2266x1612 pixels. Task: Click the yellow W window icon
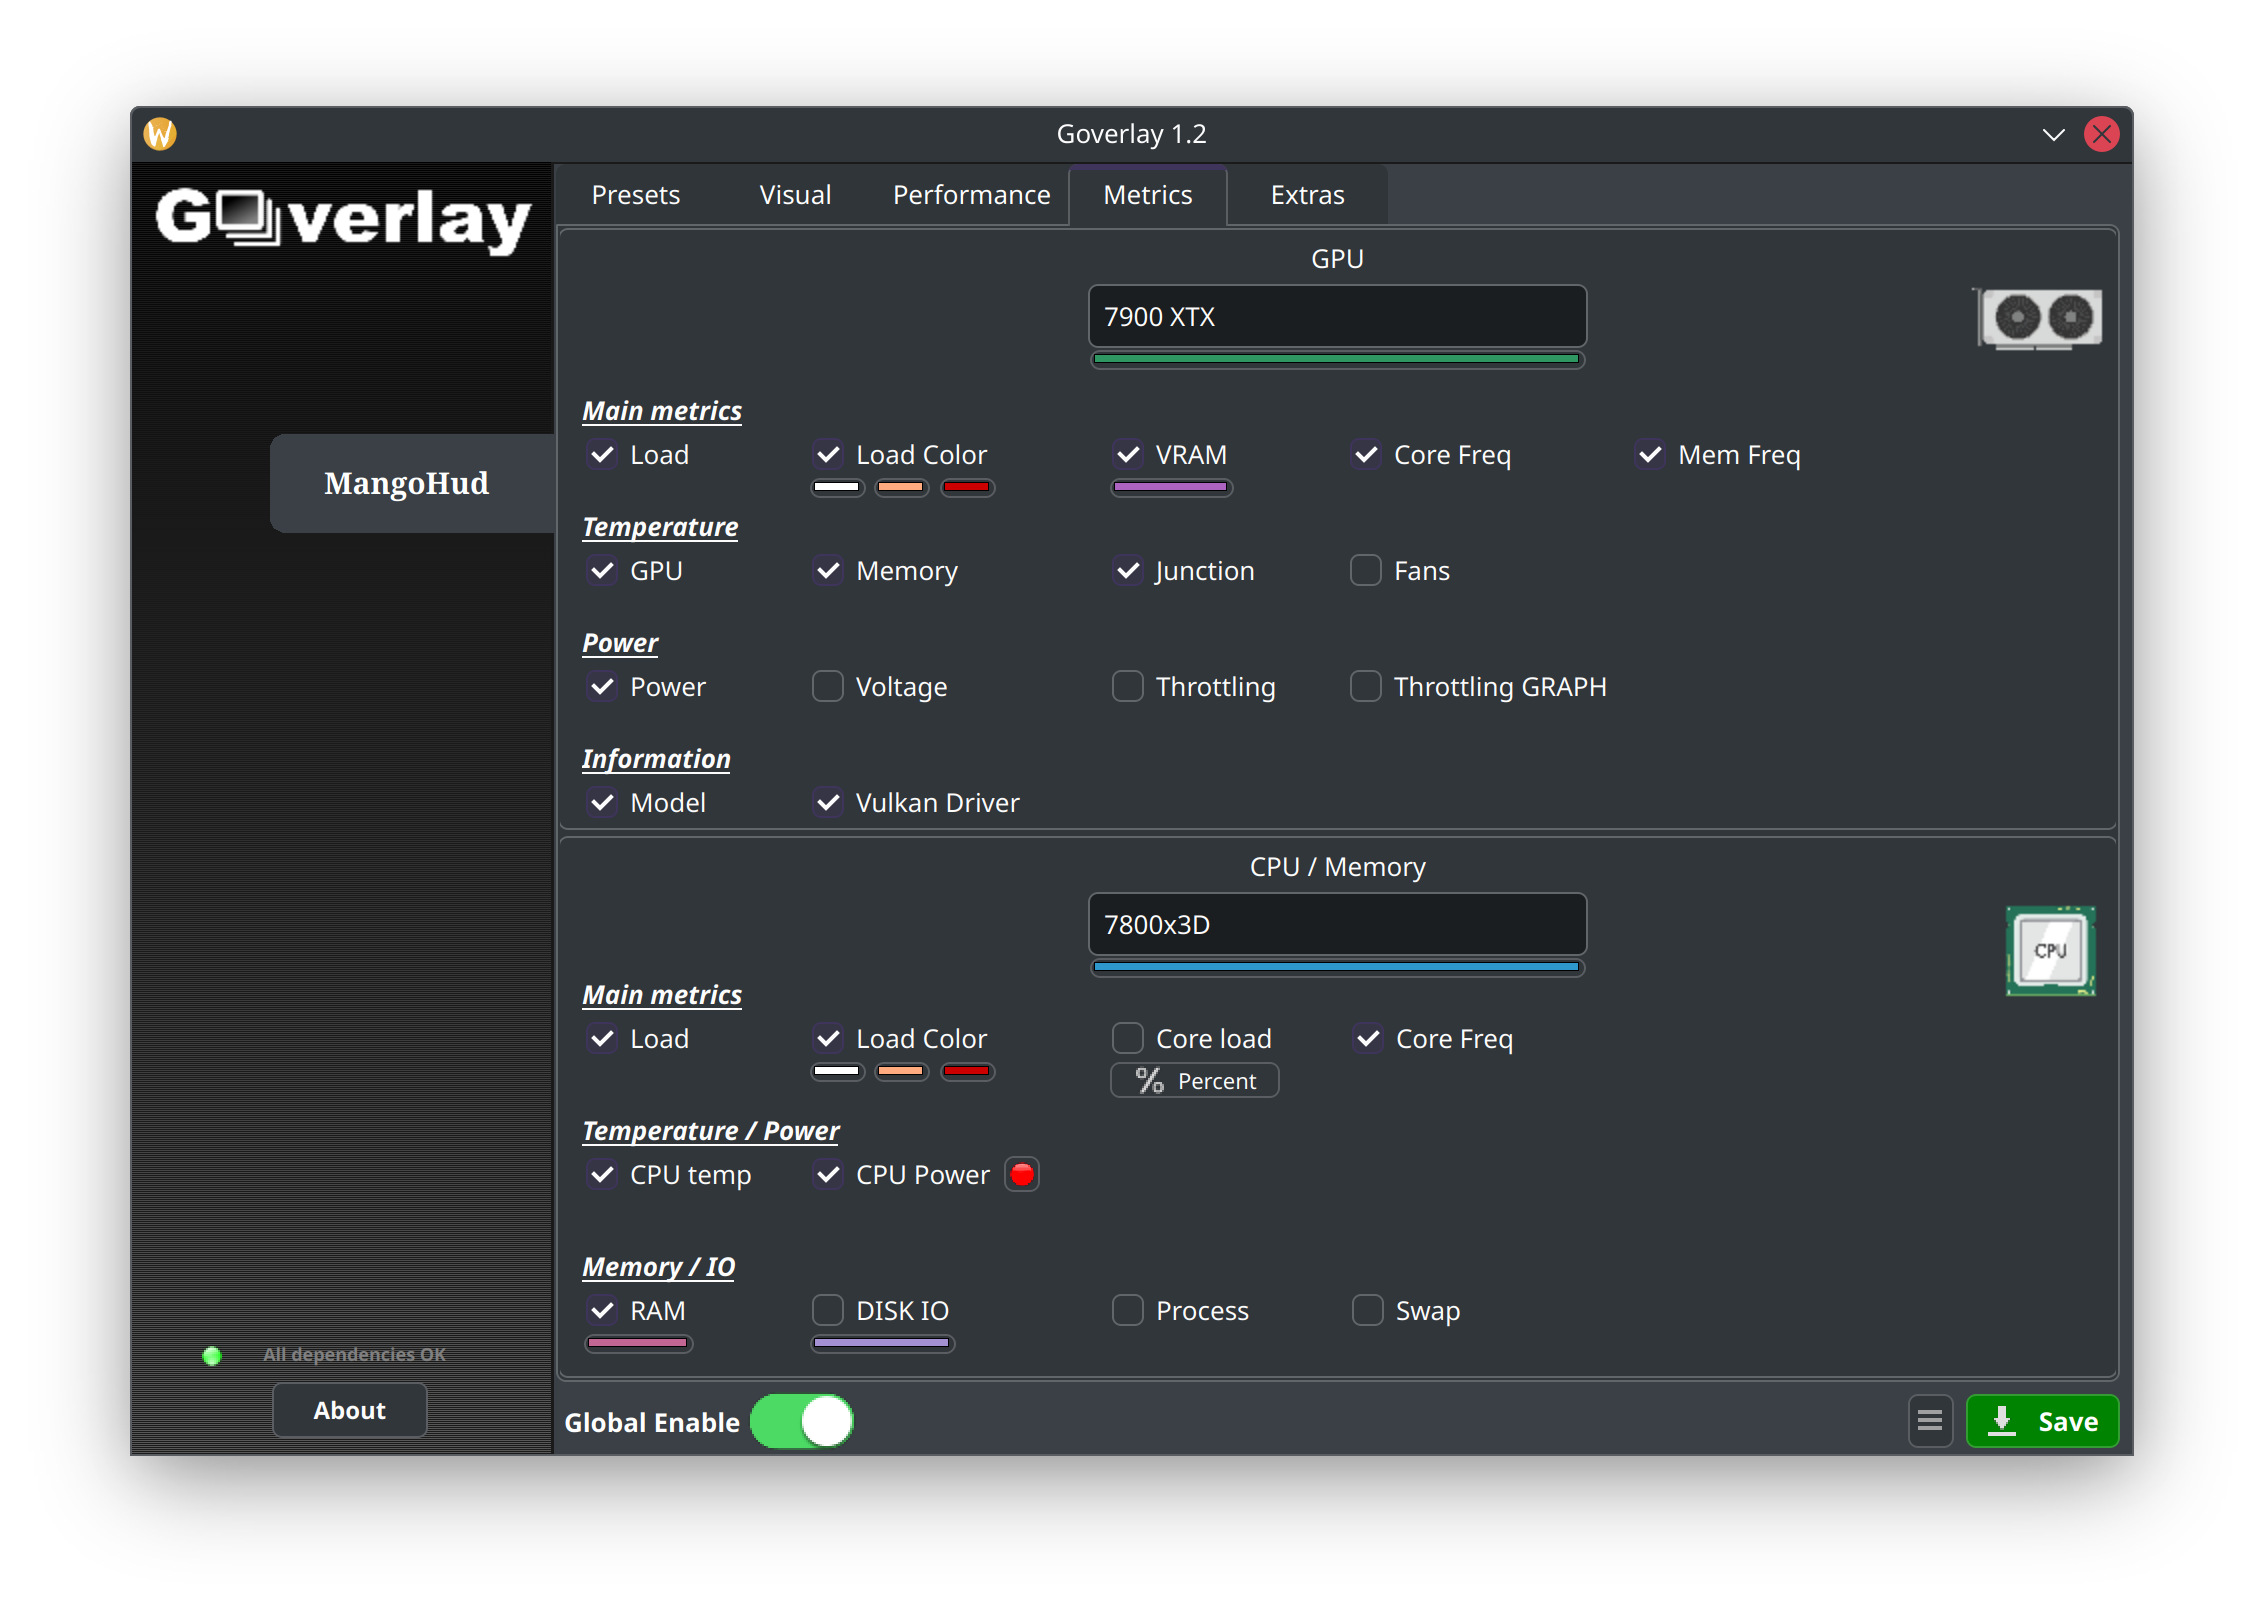pyautogui.click(x=160, y=134)
